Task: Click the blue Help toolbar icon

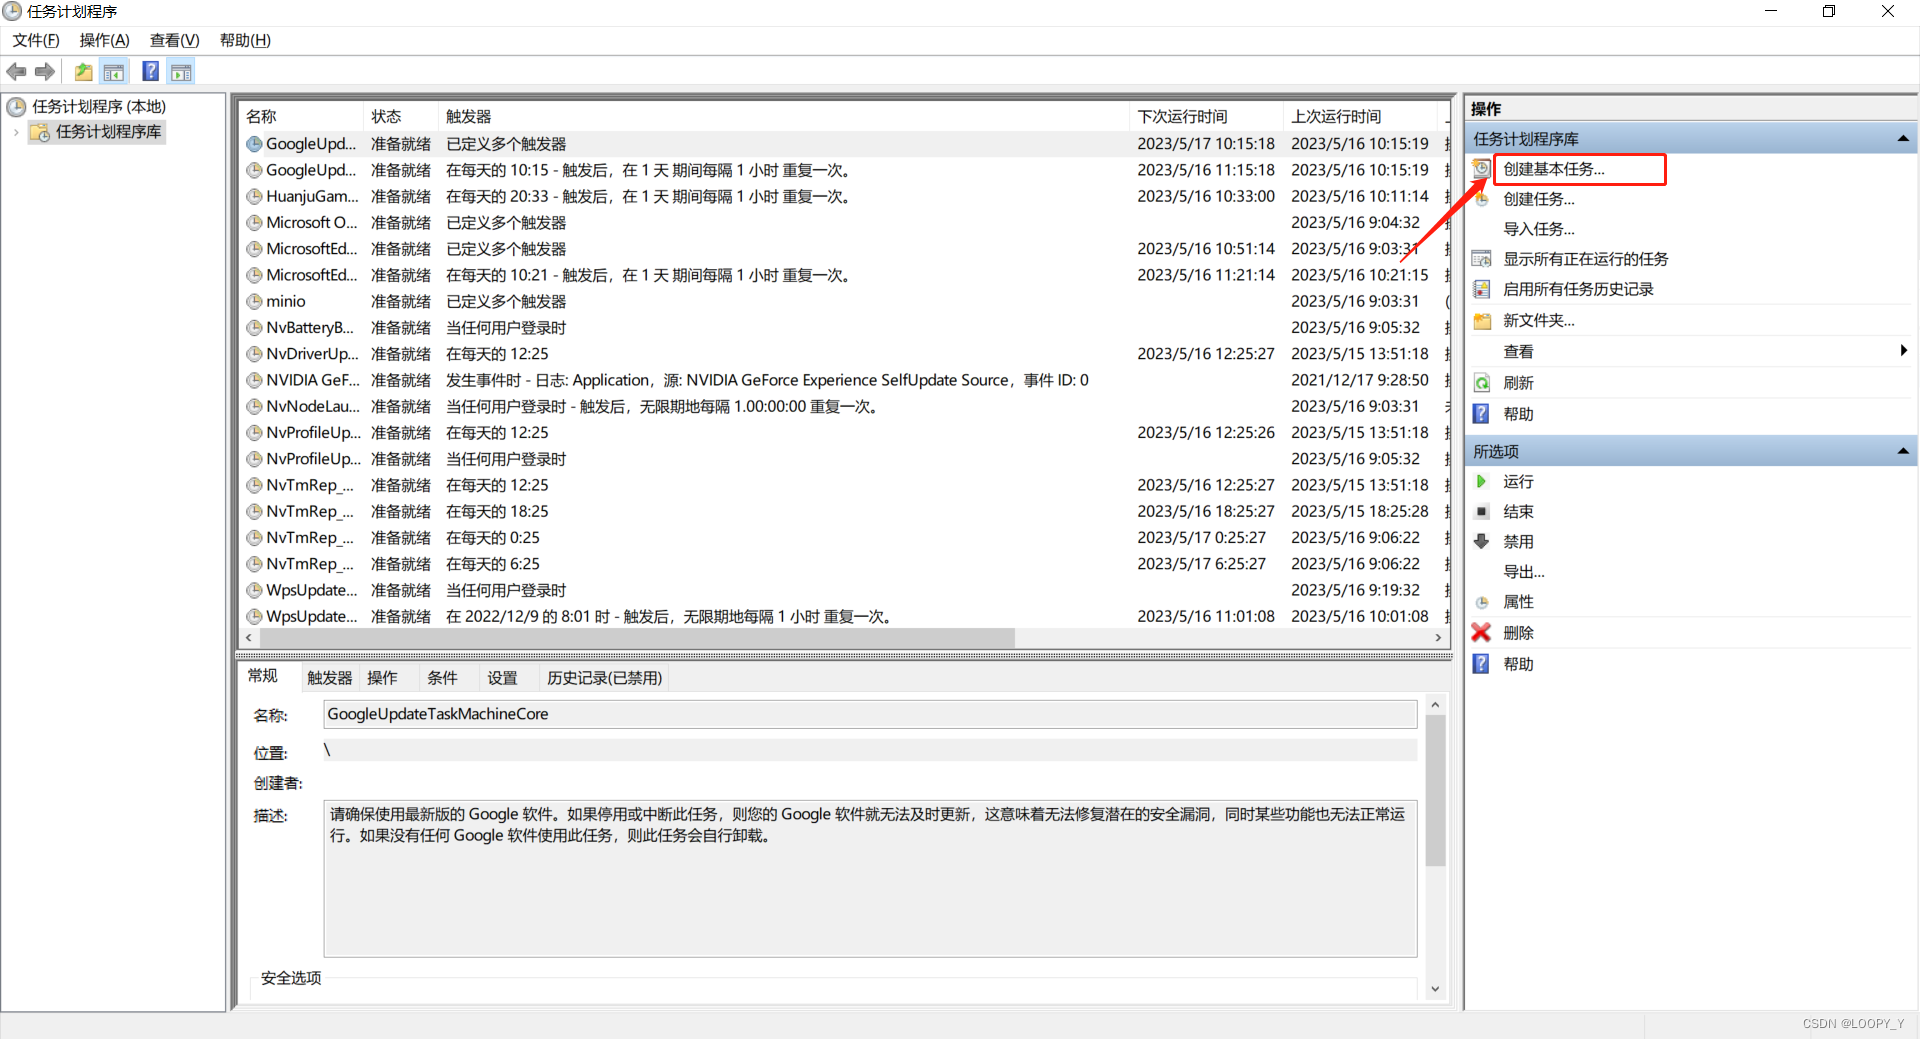Action: point(151,71)
